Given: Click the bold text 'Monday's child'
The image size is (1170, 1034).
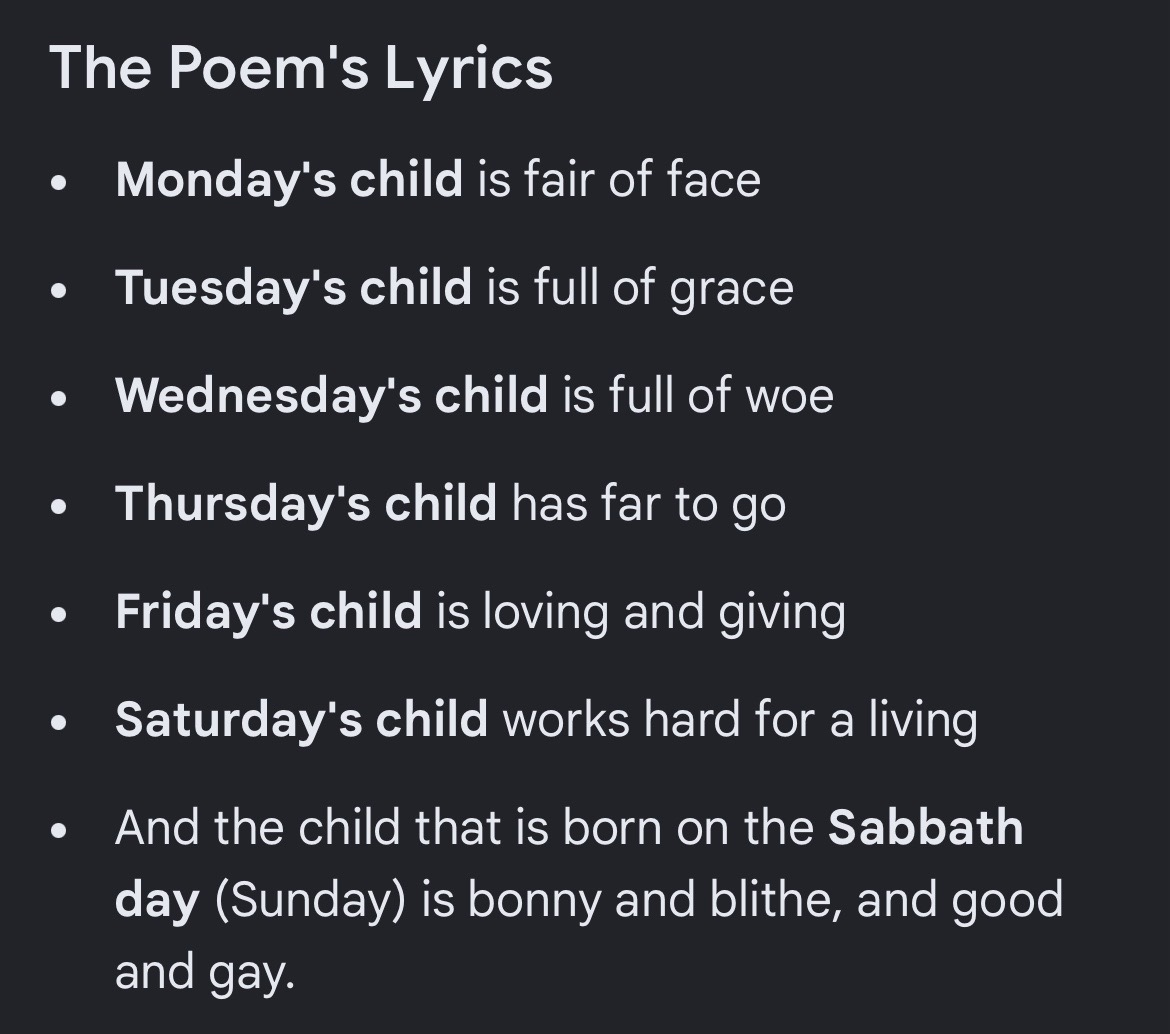Looking at the screenshot, I should coord(289,181).
